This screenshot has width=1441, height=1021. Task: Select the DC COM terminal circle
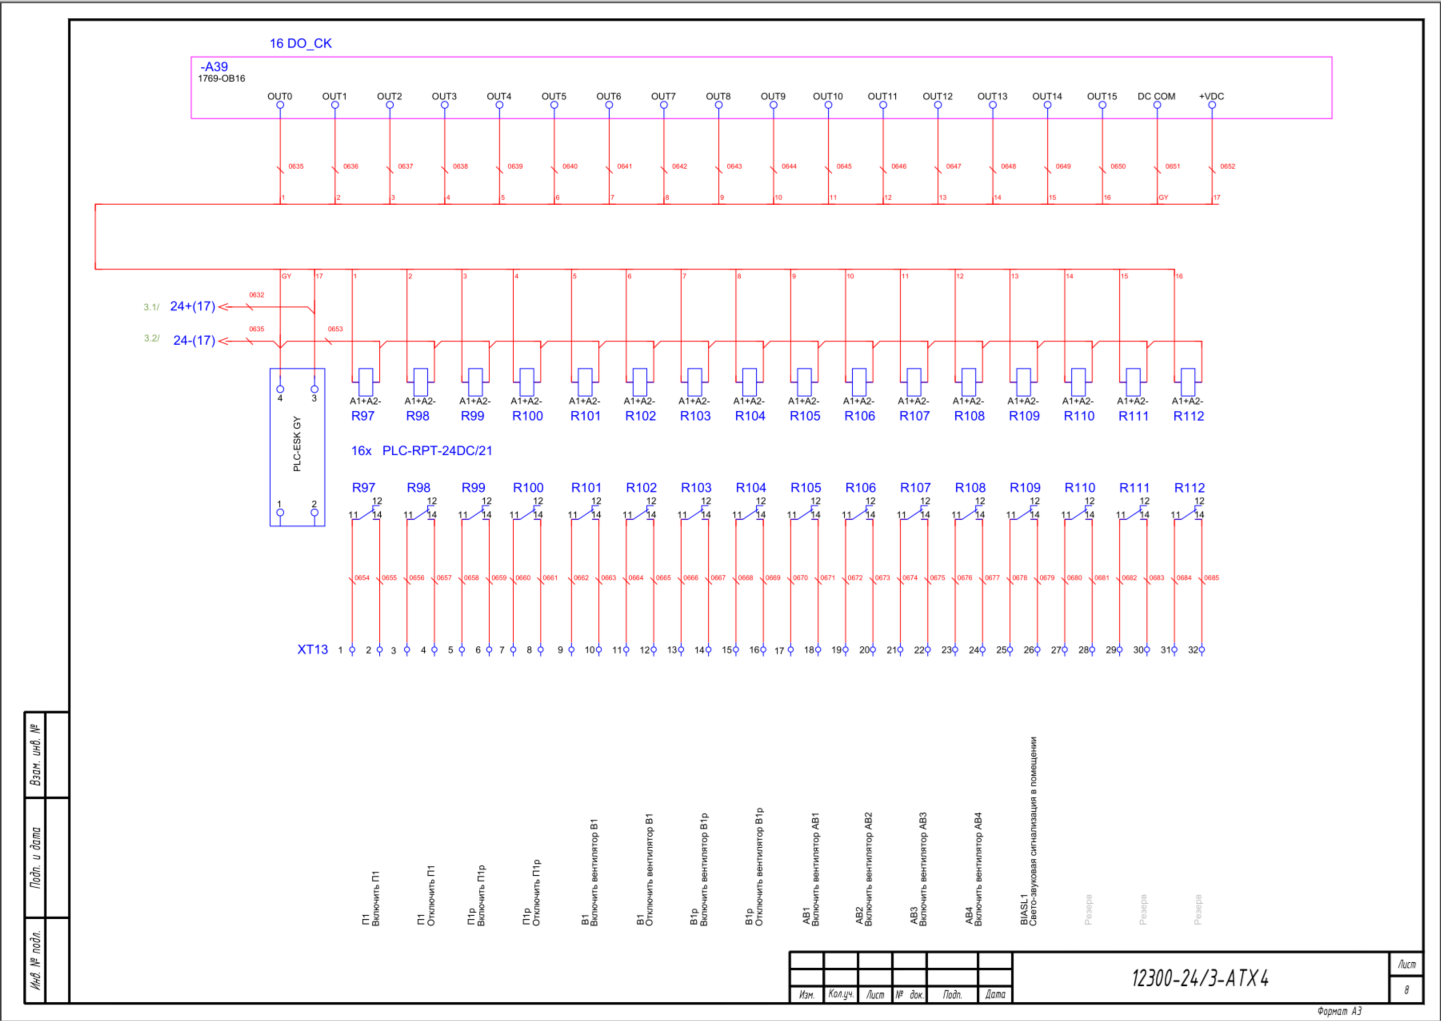click(1157, 105)
